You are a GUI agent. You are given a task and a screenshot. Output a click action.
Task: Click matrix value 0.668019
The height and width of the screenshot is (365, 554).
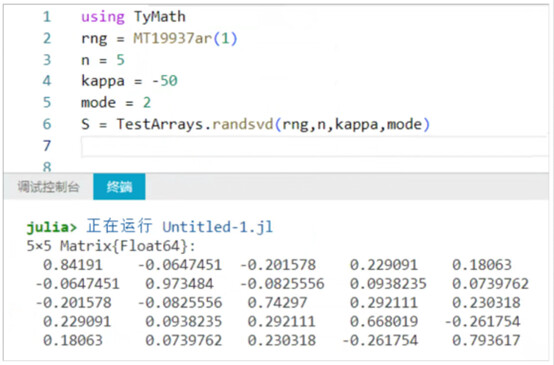(384, 322)
